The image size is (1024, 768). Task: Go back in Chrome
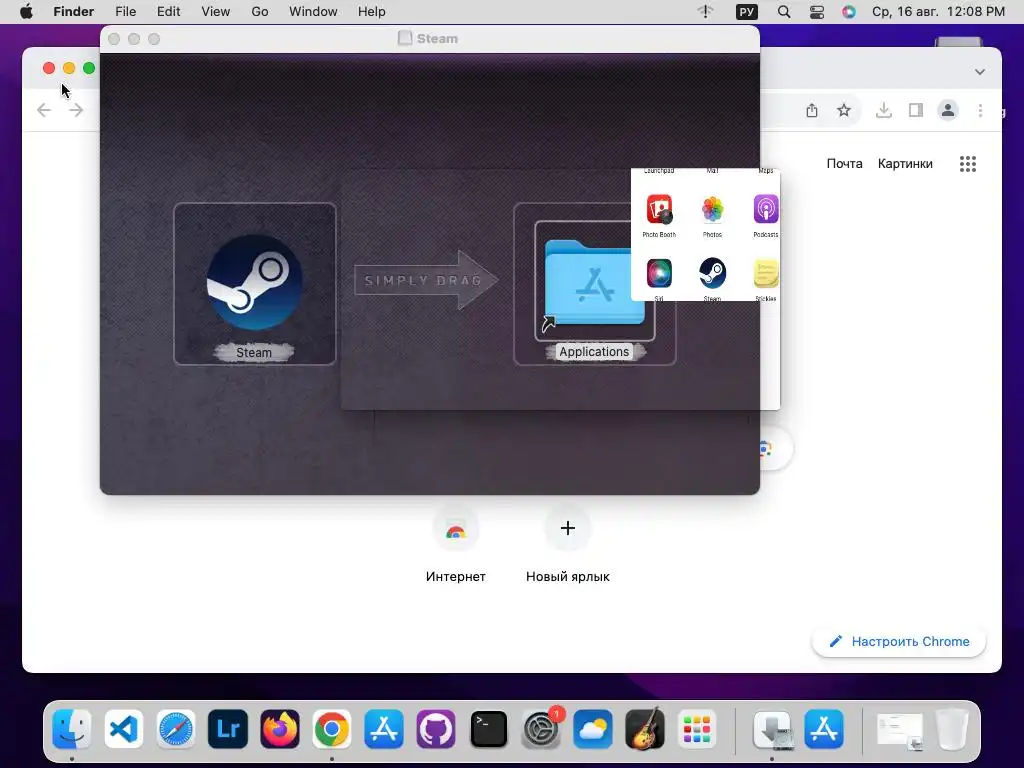44,110
